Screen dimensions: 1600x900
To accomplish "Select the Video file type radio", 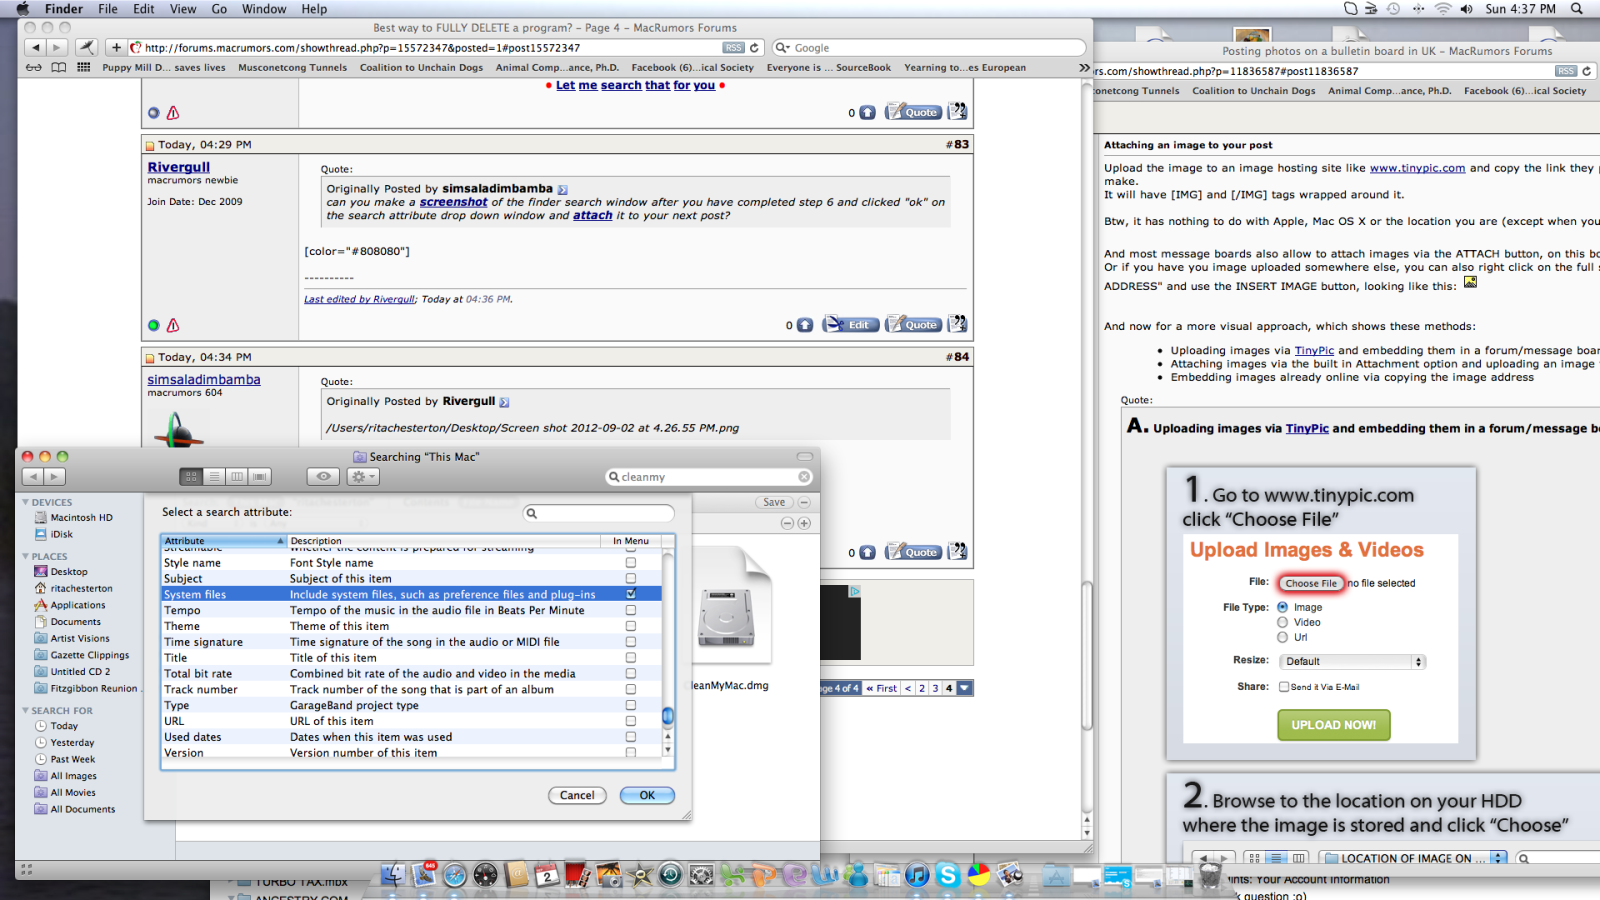I will coord(1282,622).
